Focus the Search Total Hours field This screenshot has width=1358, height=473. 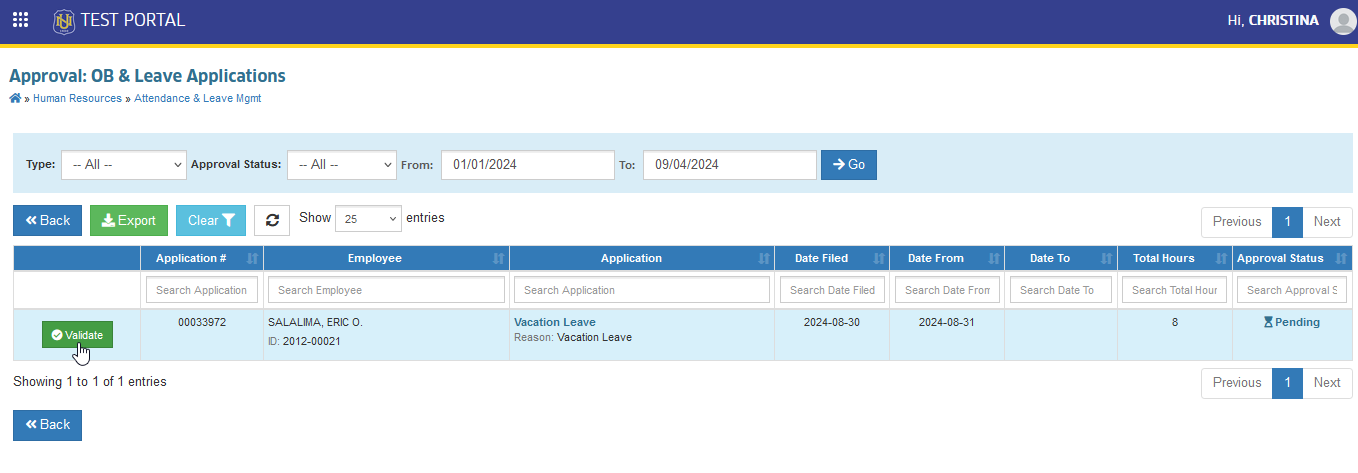pyautogui.click(x=1175, y=290)
